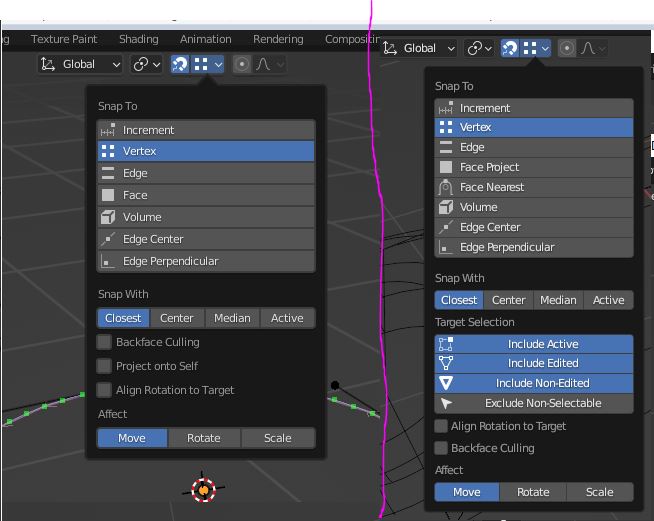This screenshot has width=654, height=521.
Task: Open pivot point dropdown, right header
Action: click(x=479, y=48)
